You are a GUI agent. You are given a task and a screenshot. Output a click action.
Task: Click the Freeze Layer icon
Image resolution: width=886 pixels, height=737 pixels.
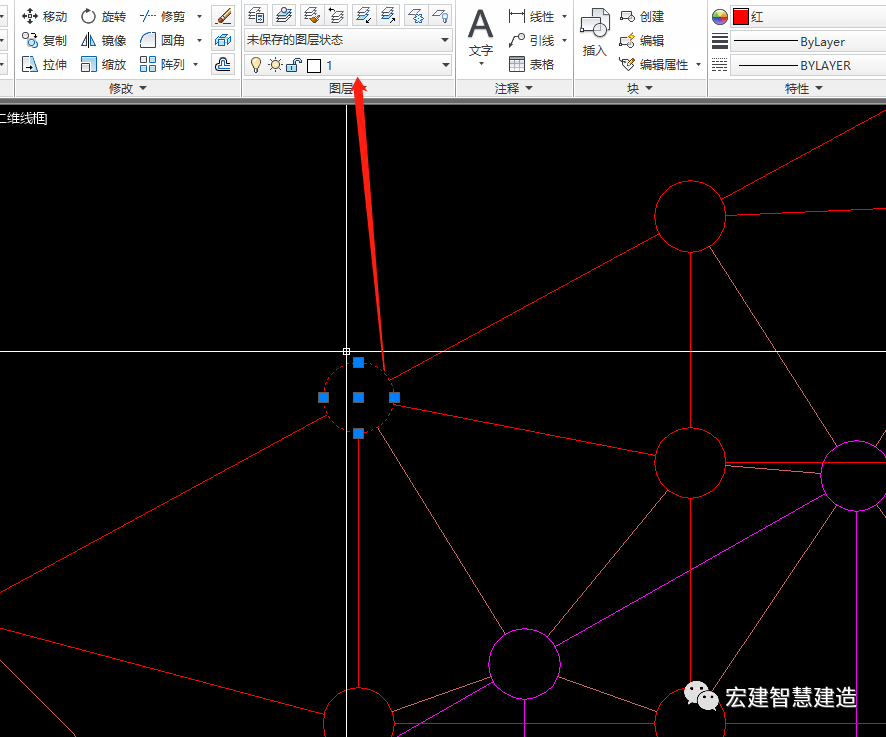(x=416, y=15)
